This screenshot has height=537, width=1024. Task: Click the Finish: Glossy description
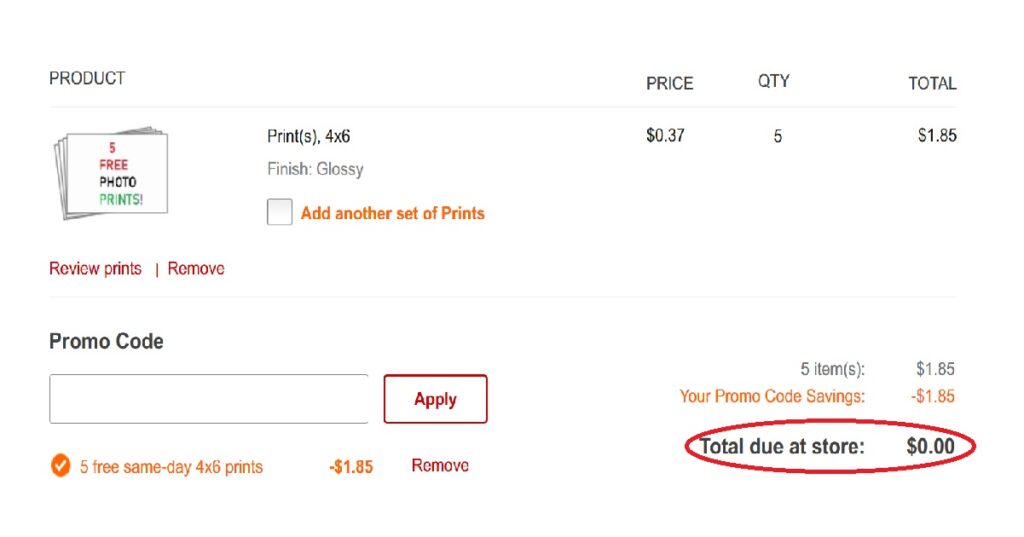pos(315,169)
